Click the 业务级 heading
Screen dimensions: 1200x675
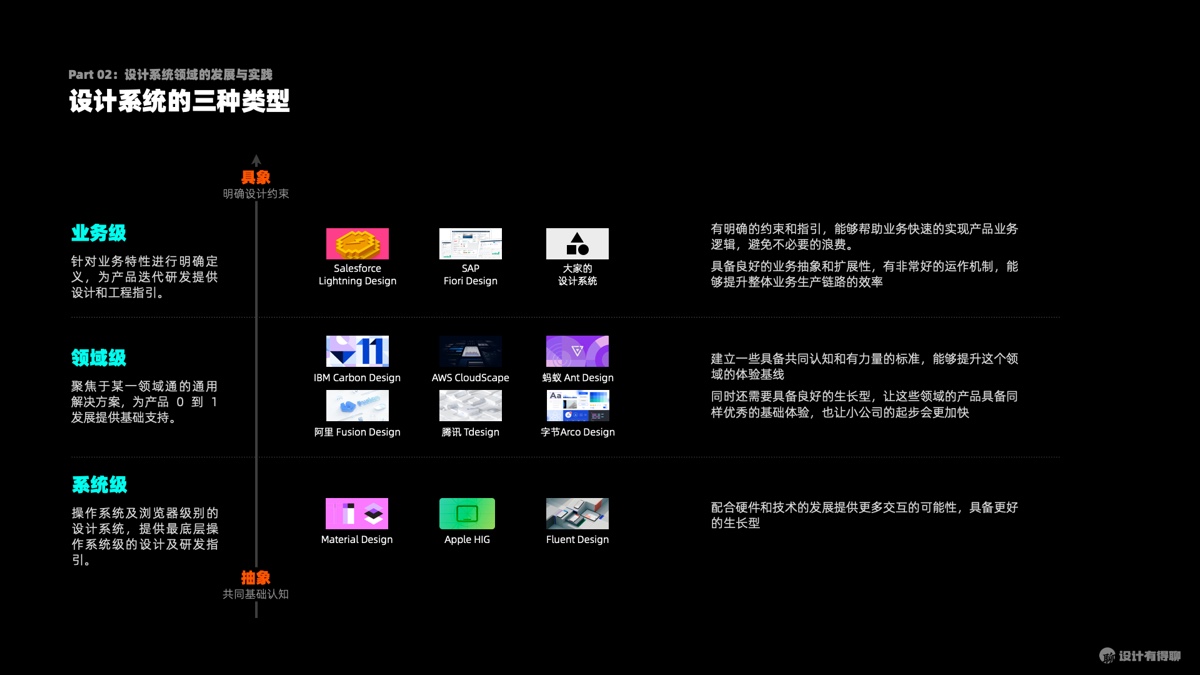(x=99, y=233)
